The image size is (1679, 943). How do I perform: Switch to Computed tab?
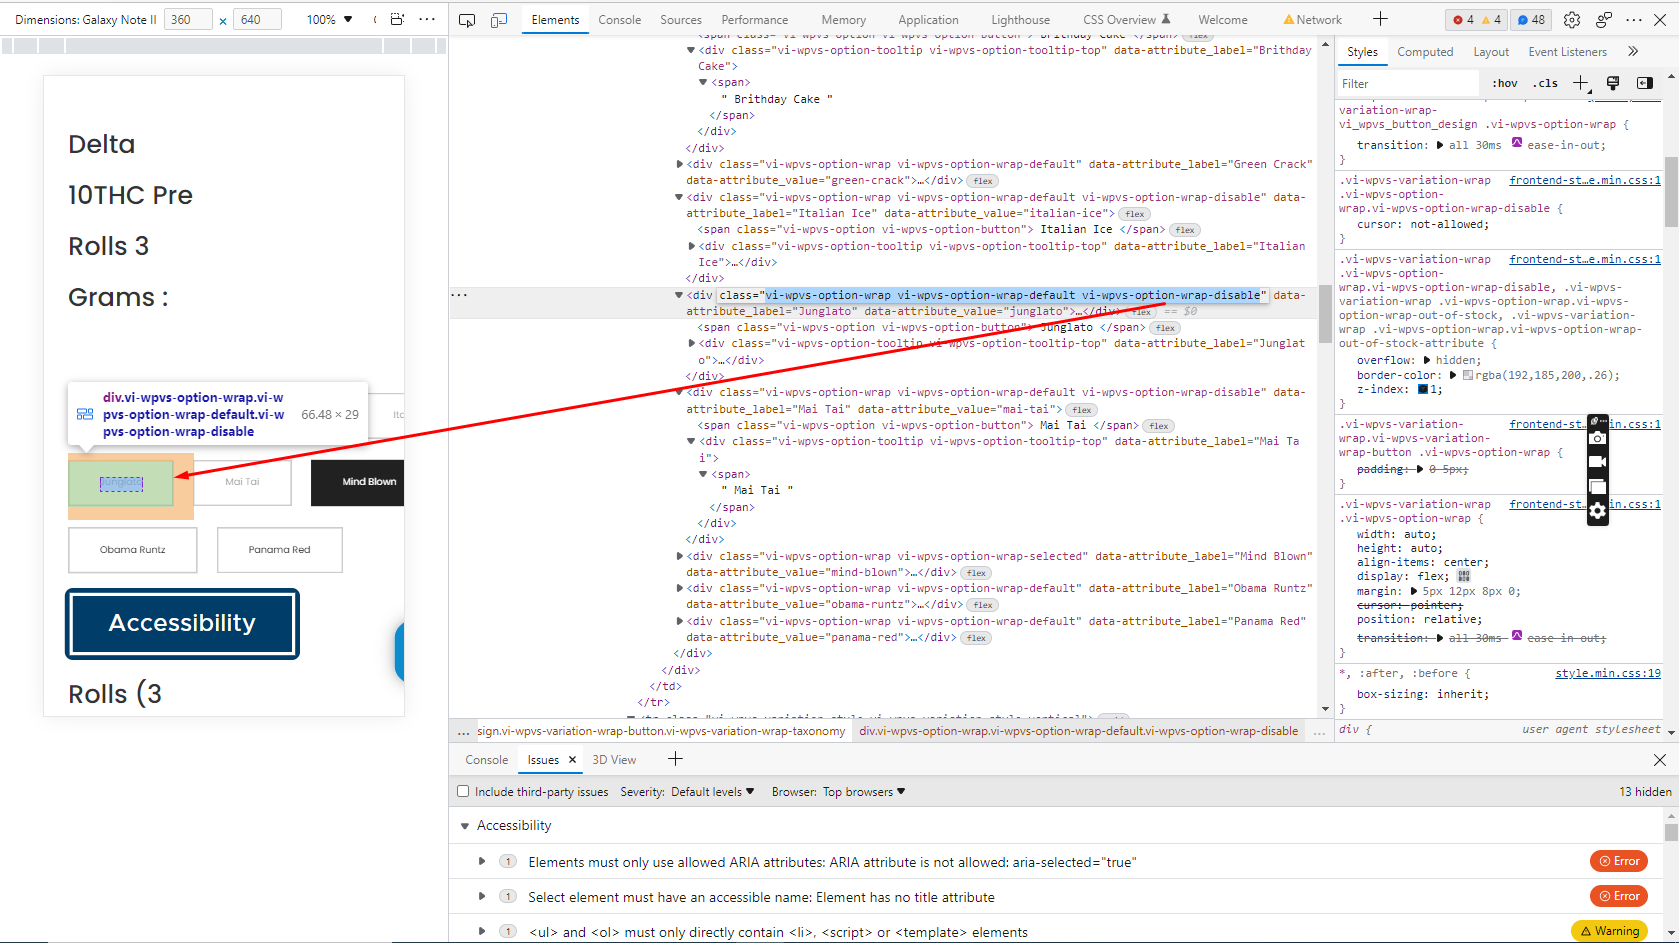pos(1425,52)
